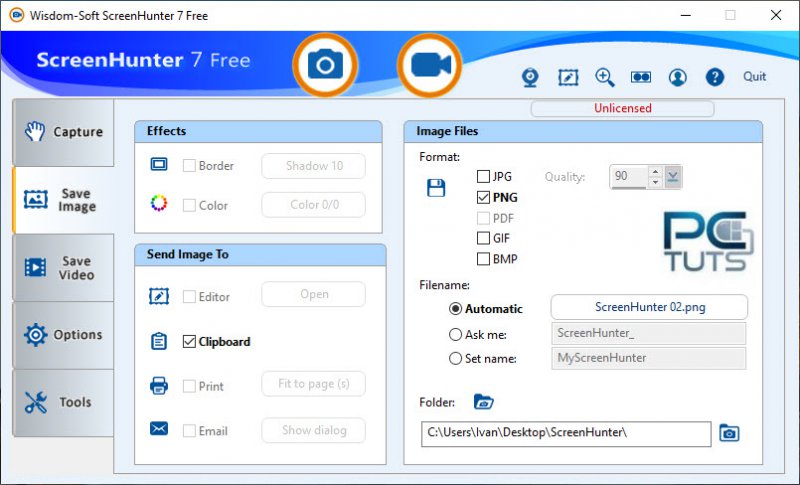This screenshot has width=800, height=485.
Task: Click the Show dialog button
Action: [314, 430]
